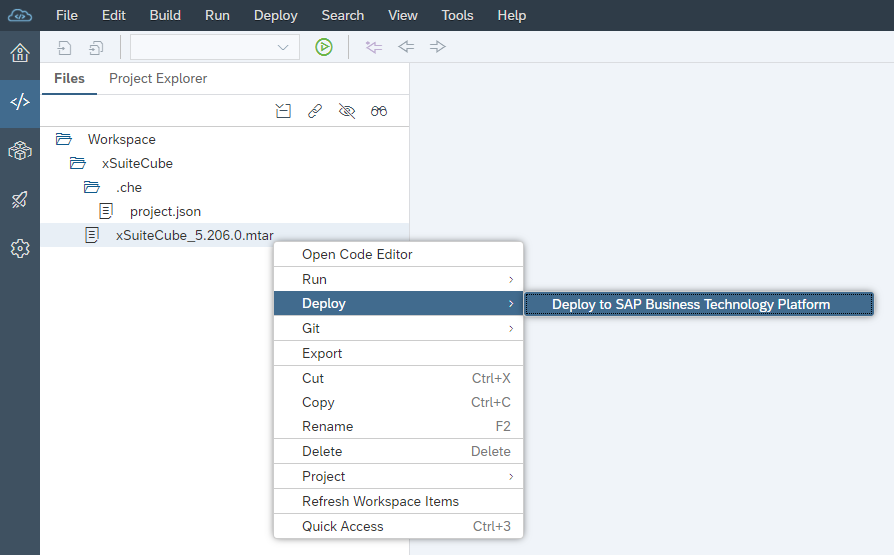Open the Build menu in menu bar

[165, 16]
